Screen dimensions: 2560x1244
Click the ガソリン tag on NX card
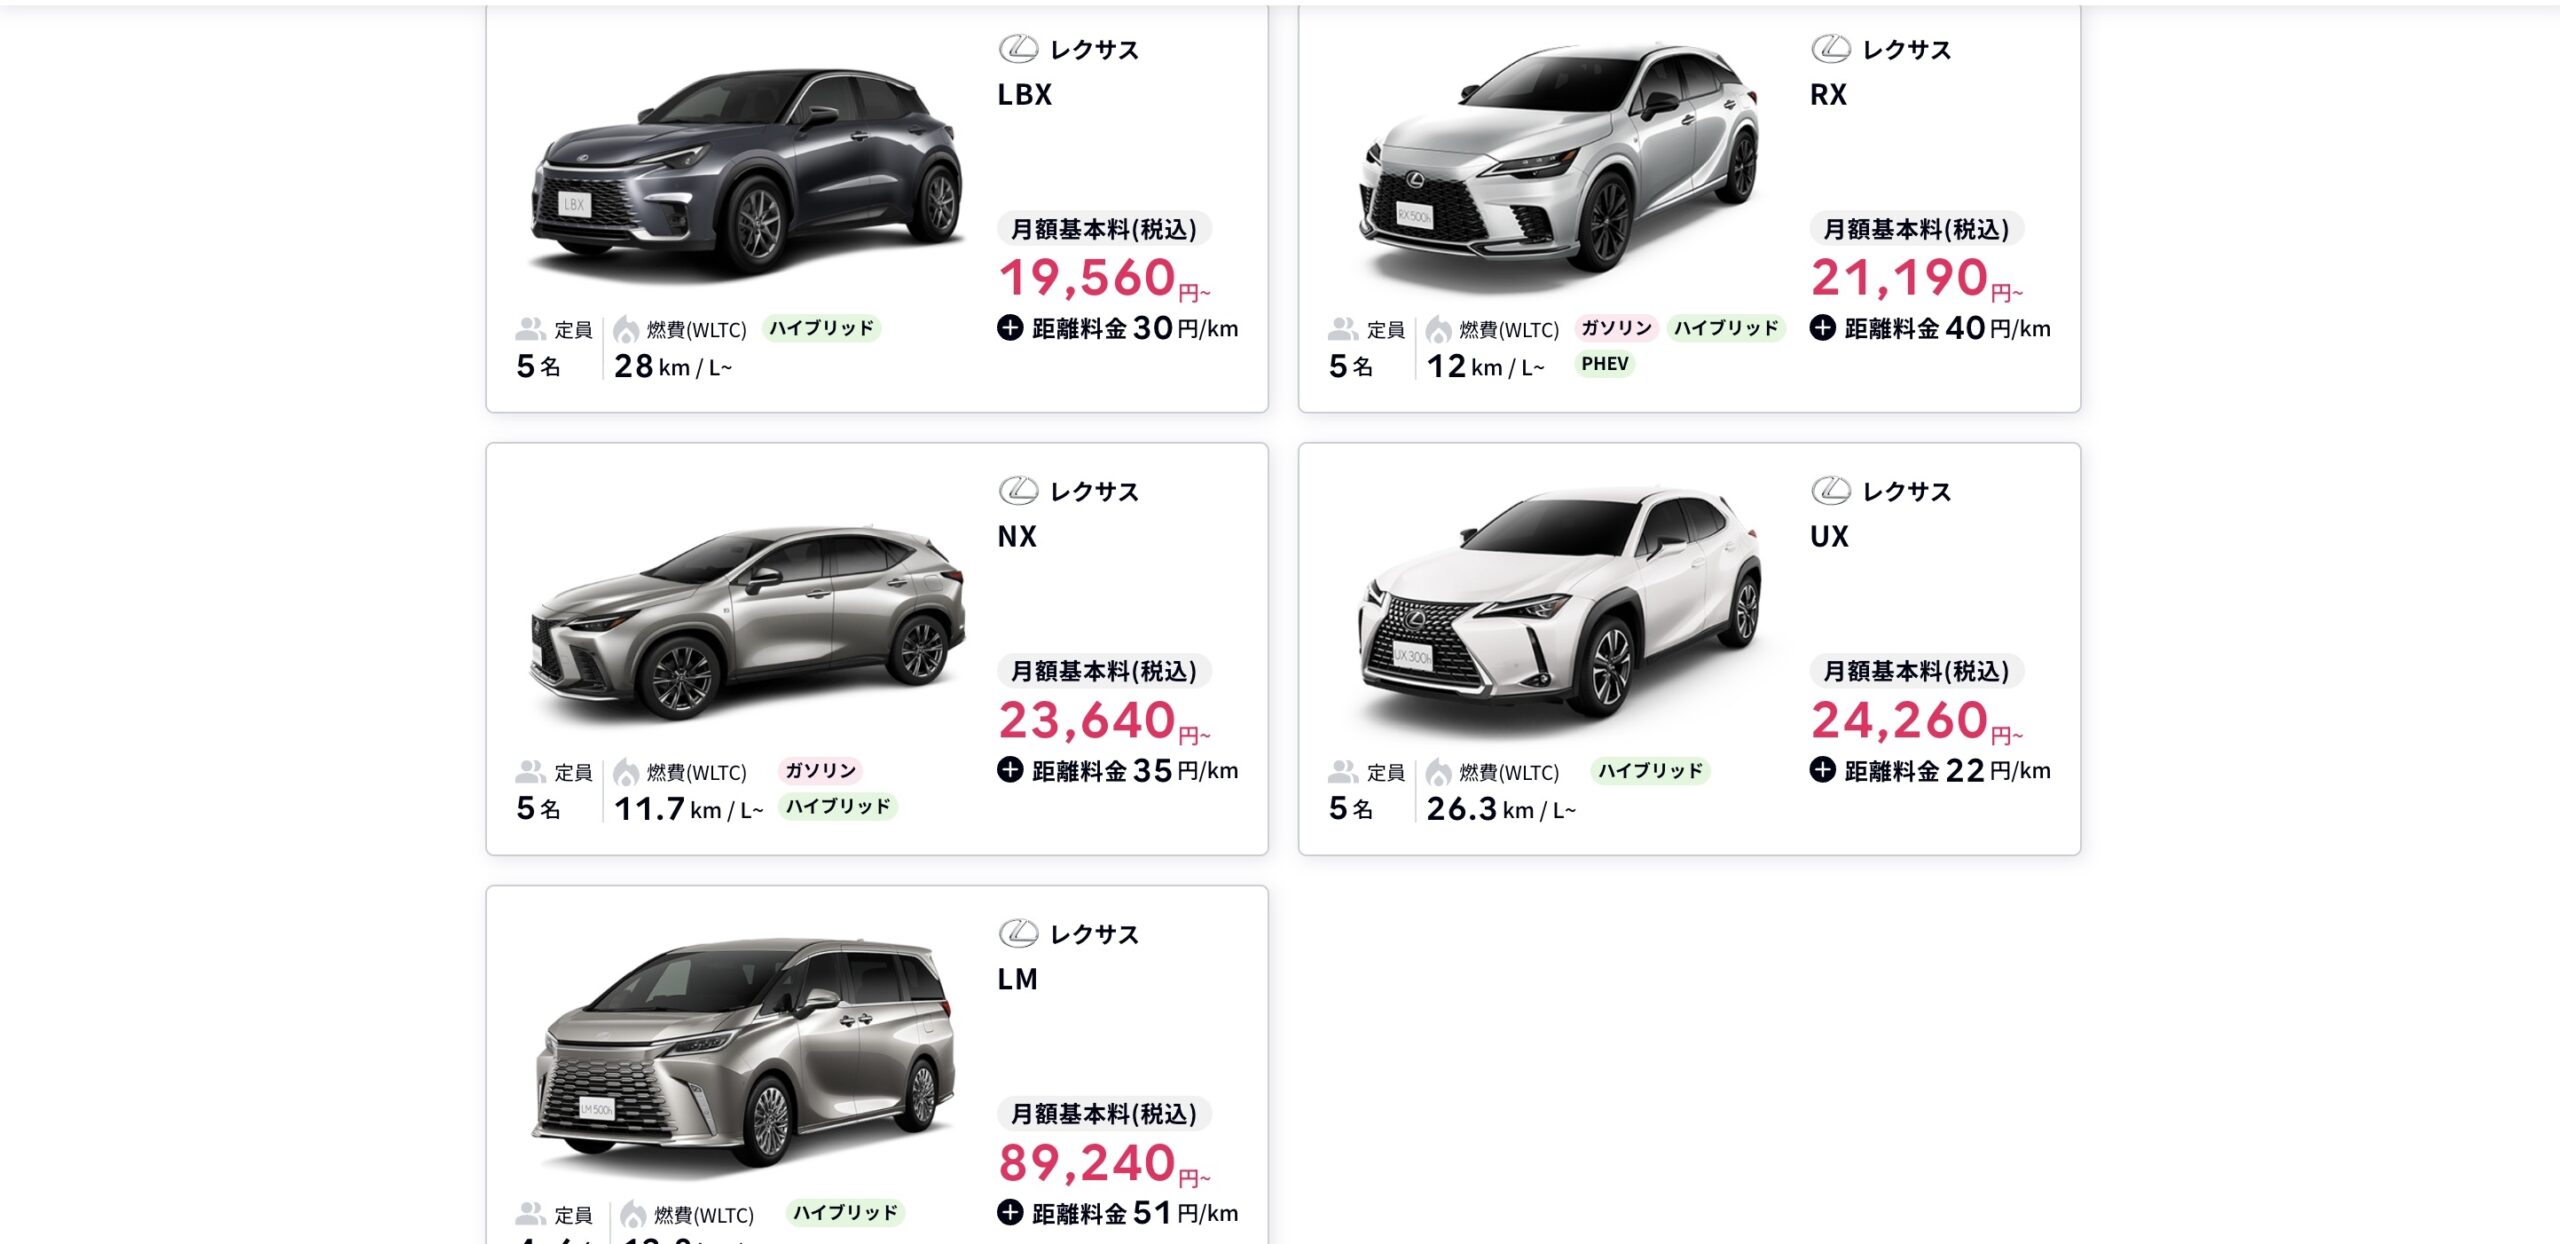[x=821, y=770]
